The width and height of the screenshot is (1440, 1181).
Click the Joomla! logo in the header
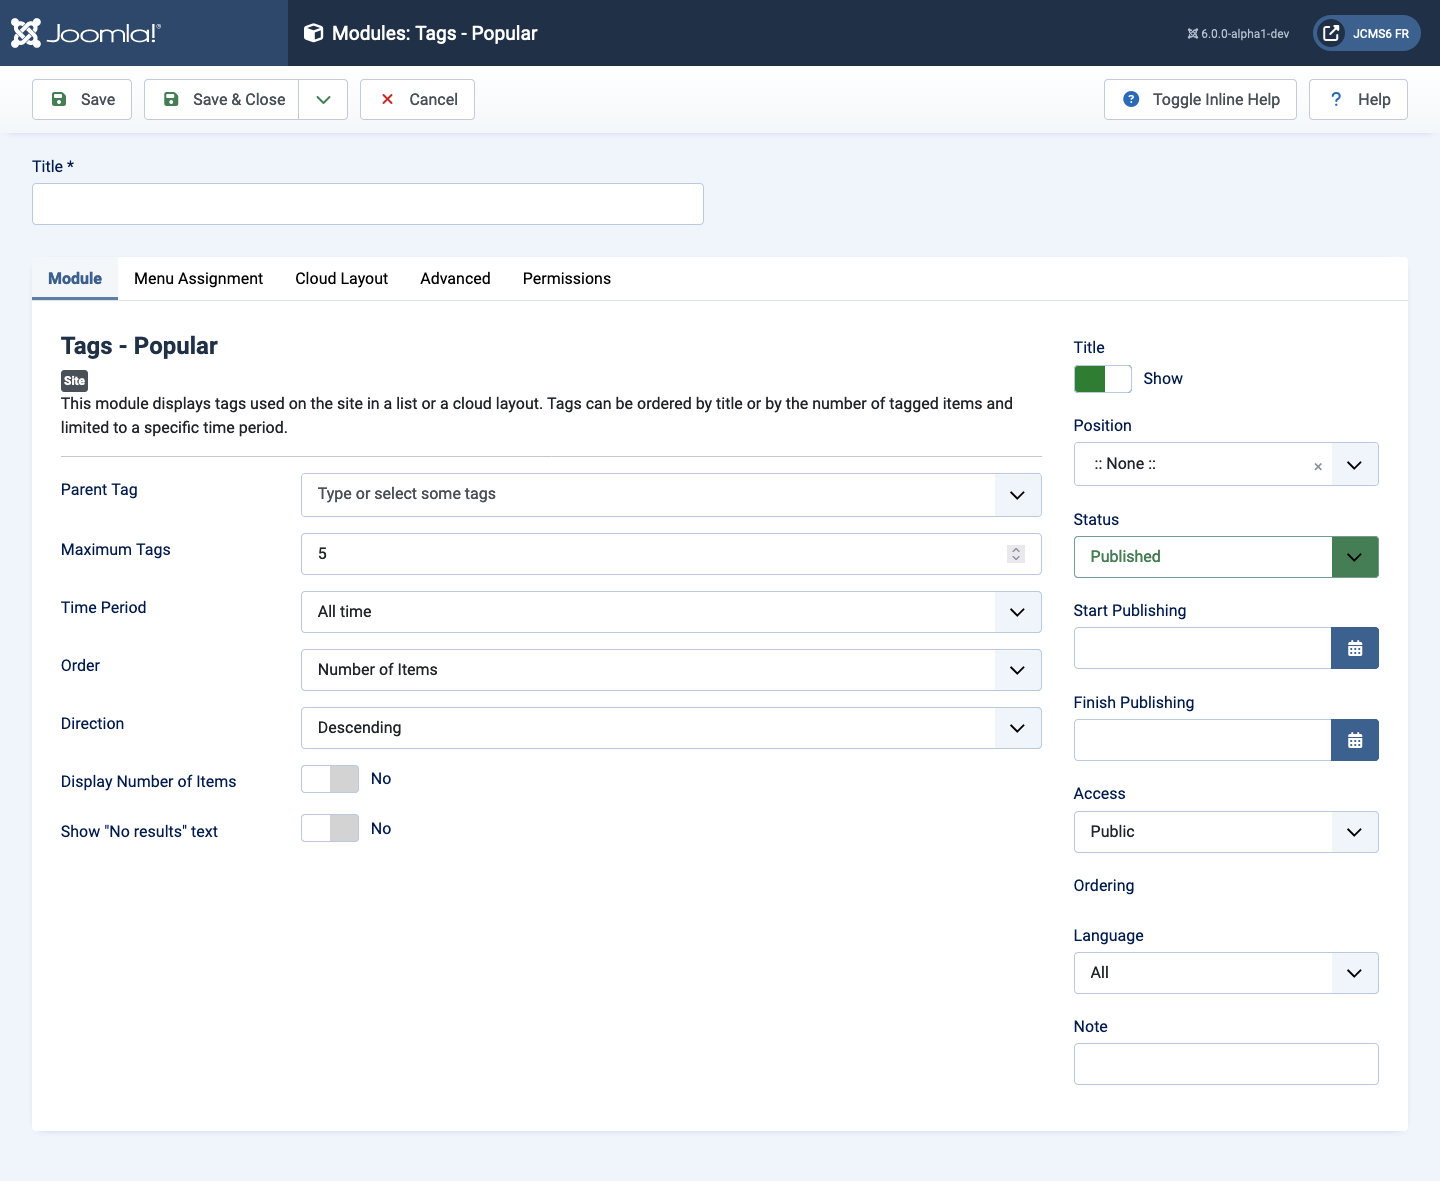pos(86,32)
